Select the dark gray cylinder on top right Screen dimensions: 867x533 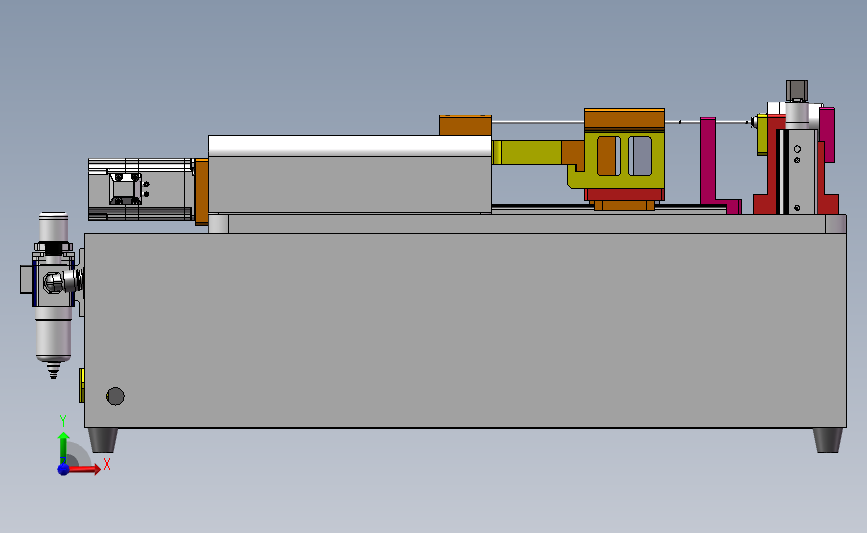(797, 91)
